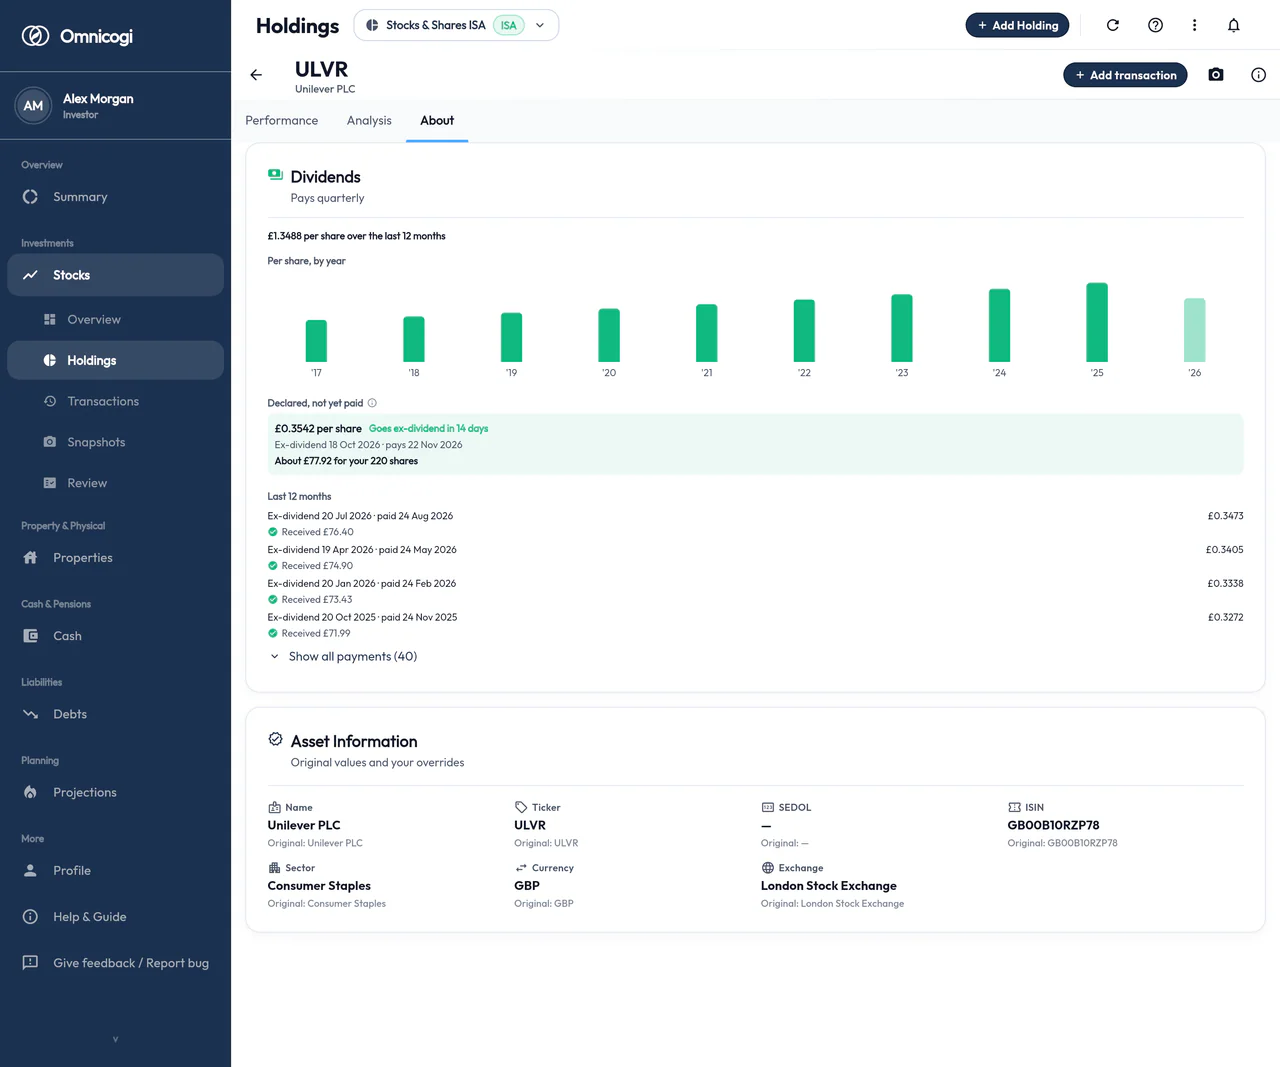Click the info icon next to ULVR header
The height and width of the screenshot is (1067, 1280).
click(1258, 75)
